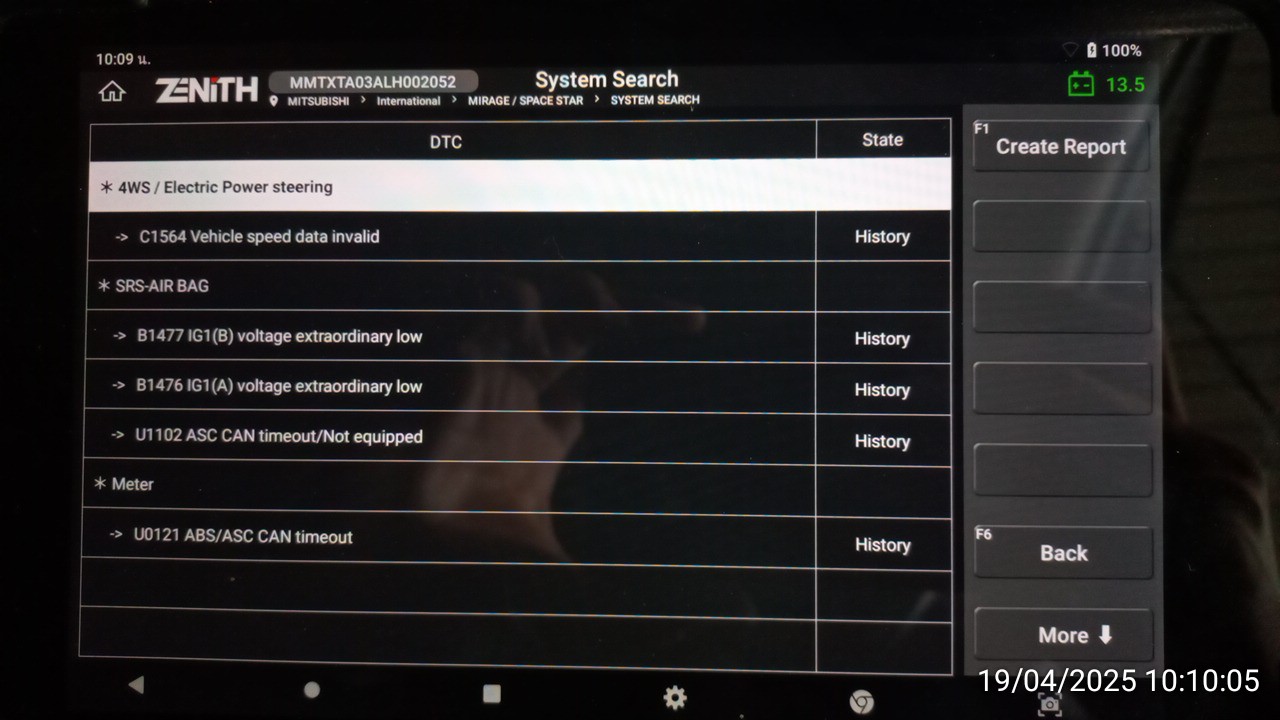This screenshot has height=720, width=1280.
Task: Click History state for B1476
Action: coord(882,390)
